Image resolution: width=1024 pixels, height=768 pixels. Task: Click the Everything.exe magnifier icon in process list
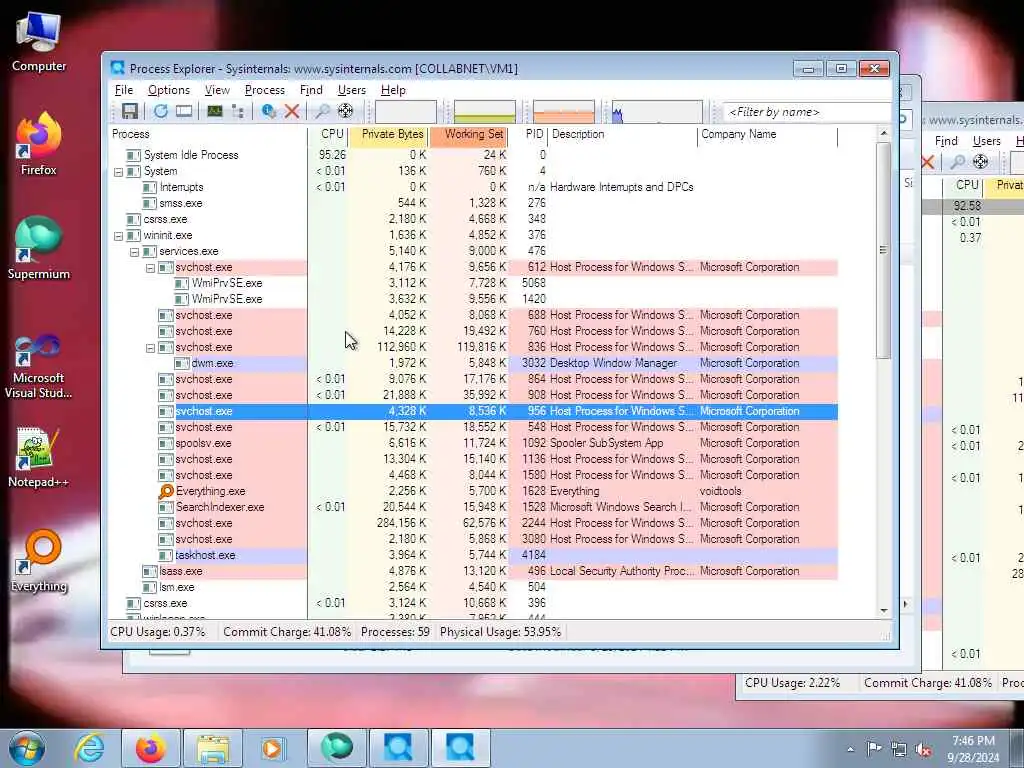coord(167,491)
